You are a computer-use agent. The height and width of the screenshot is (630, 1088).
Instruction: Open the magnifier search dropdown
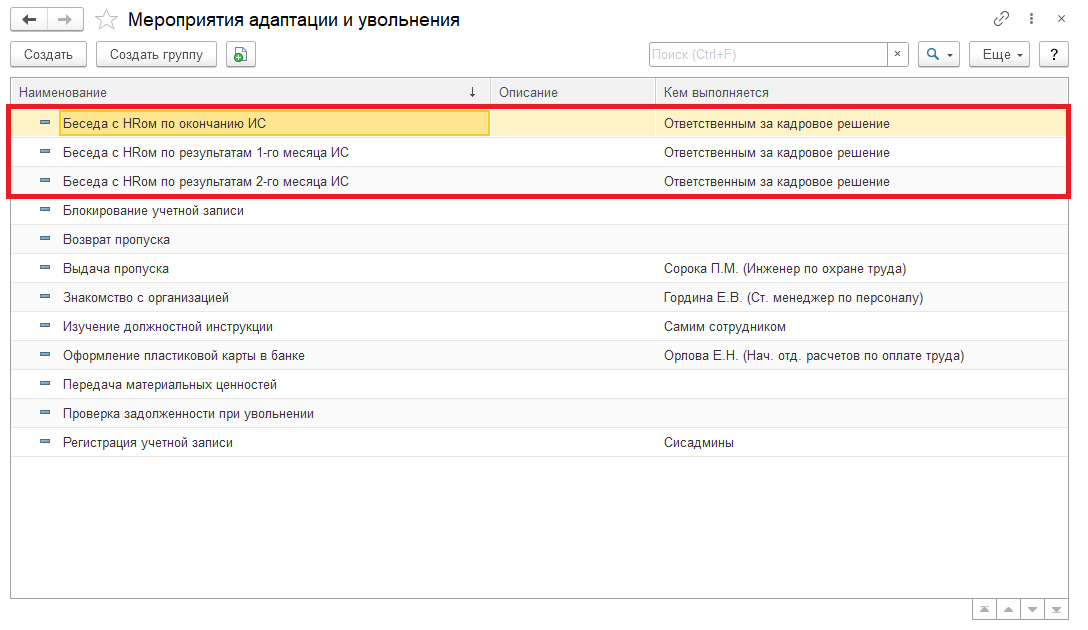click(939, 55)
